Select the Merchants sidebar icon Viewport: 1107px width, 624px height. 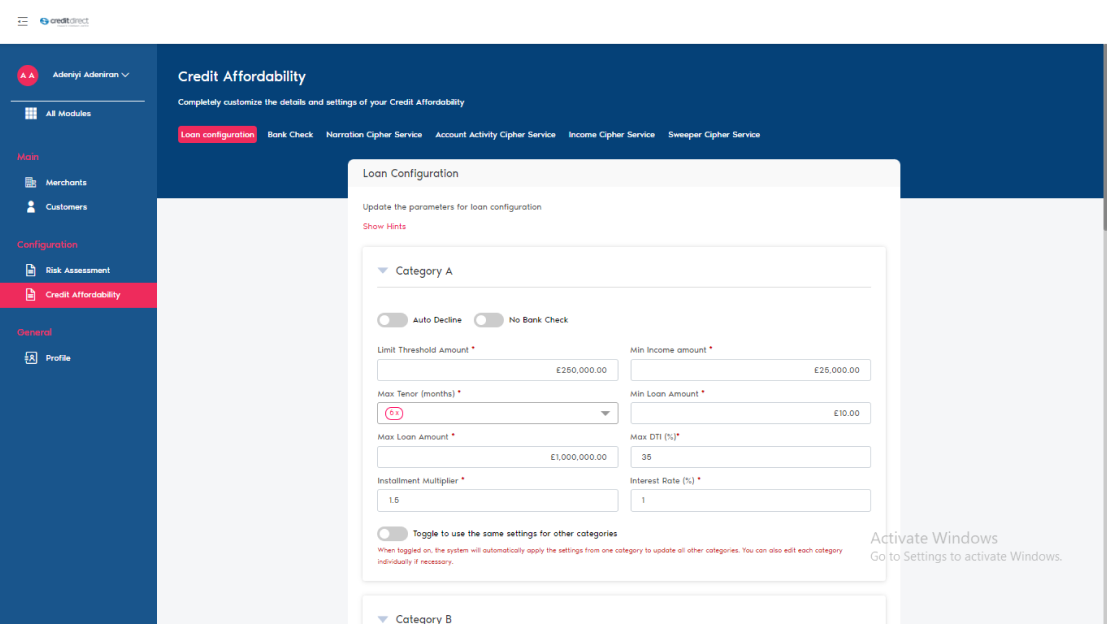tap(31, 182)
